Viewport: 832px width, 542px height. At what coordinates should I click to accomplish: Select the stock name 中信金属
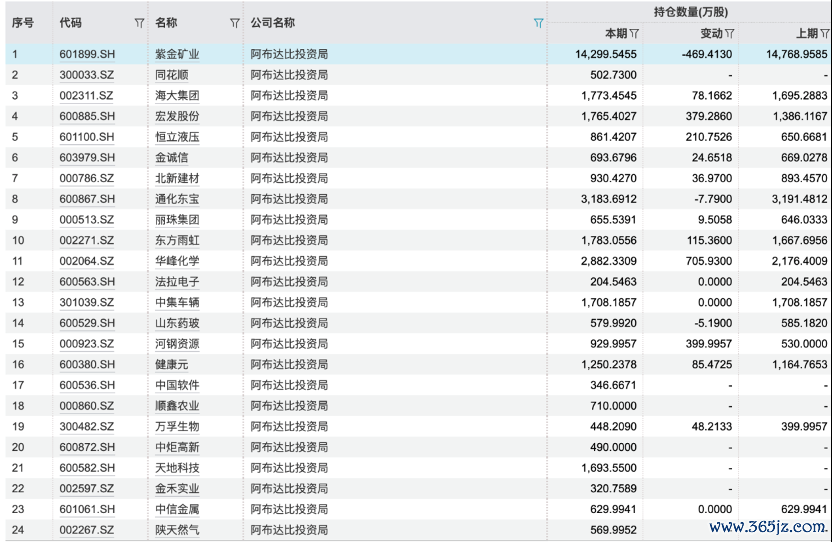point(177,510)
